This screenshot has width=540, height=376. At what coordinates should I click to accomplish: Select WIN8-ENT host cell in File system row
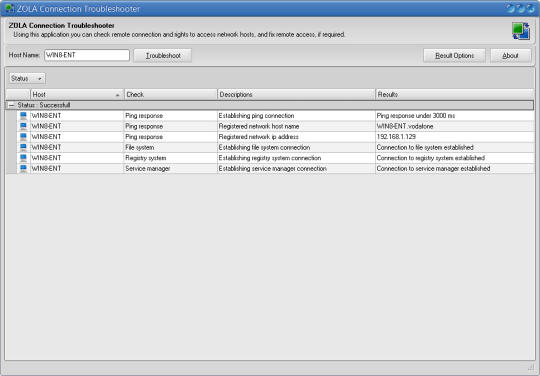click(77, 147)
